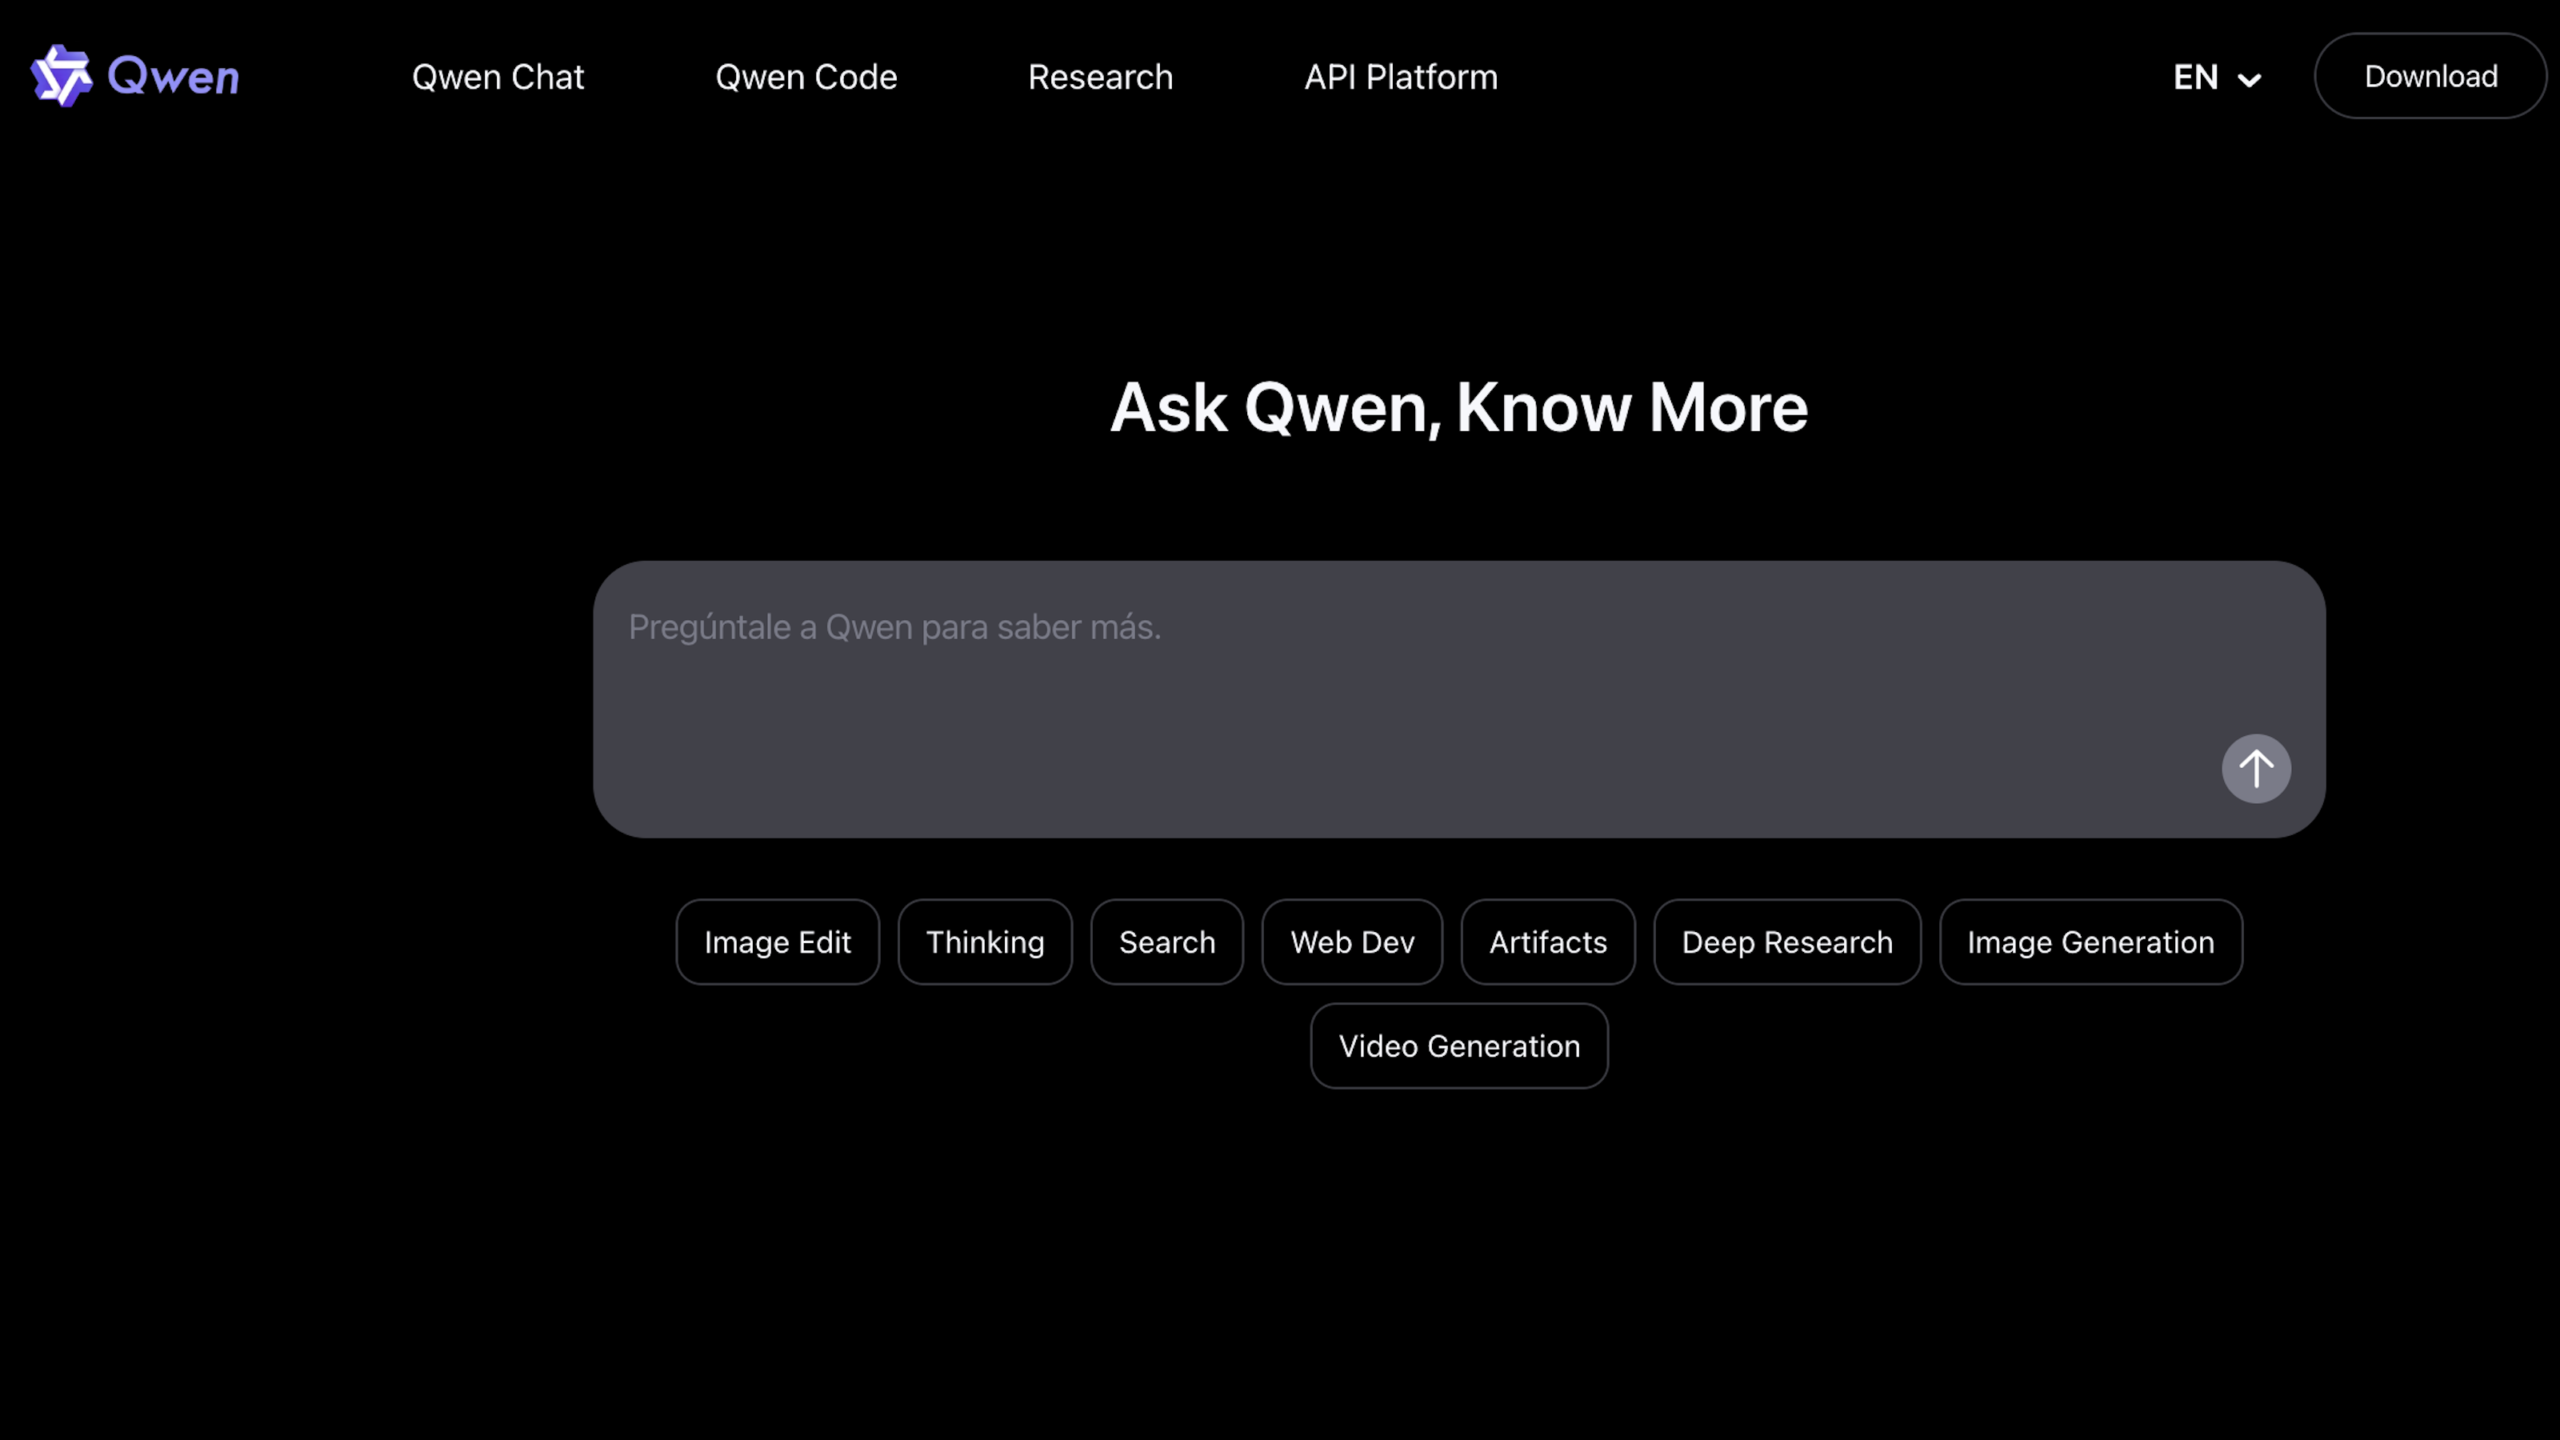Click the Ask Qwen, Know More heading
This screenshot has width=2560, height=1440.
(1459, 407)
